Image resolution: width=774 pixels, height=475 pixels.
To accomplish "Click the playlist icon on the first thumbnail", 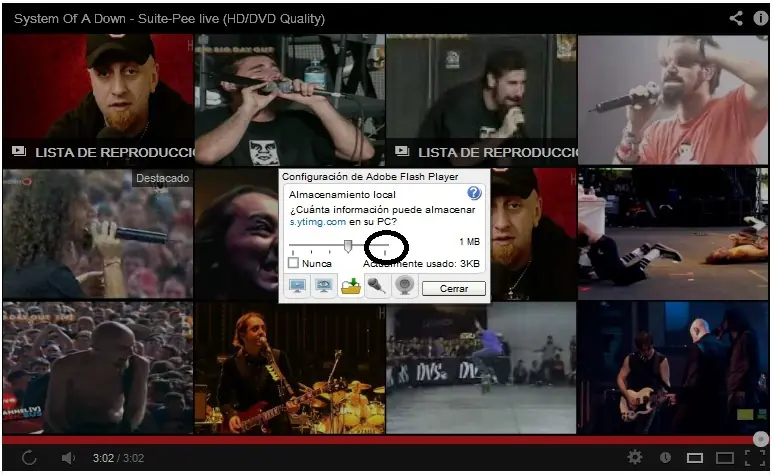I will pos(19,151).
